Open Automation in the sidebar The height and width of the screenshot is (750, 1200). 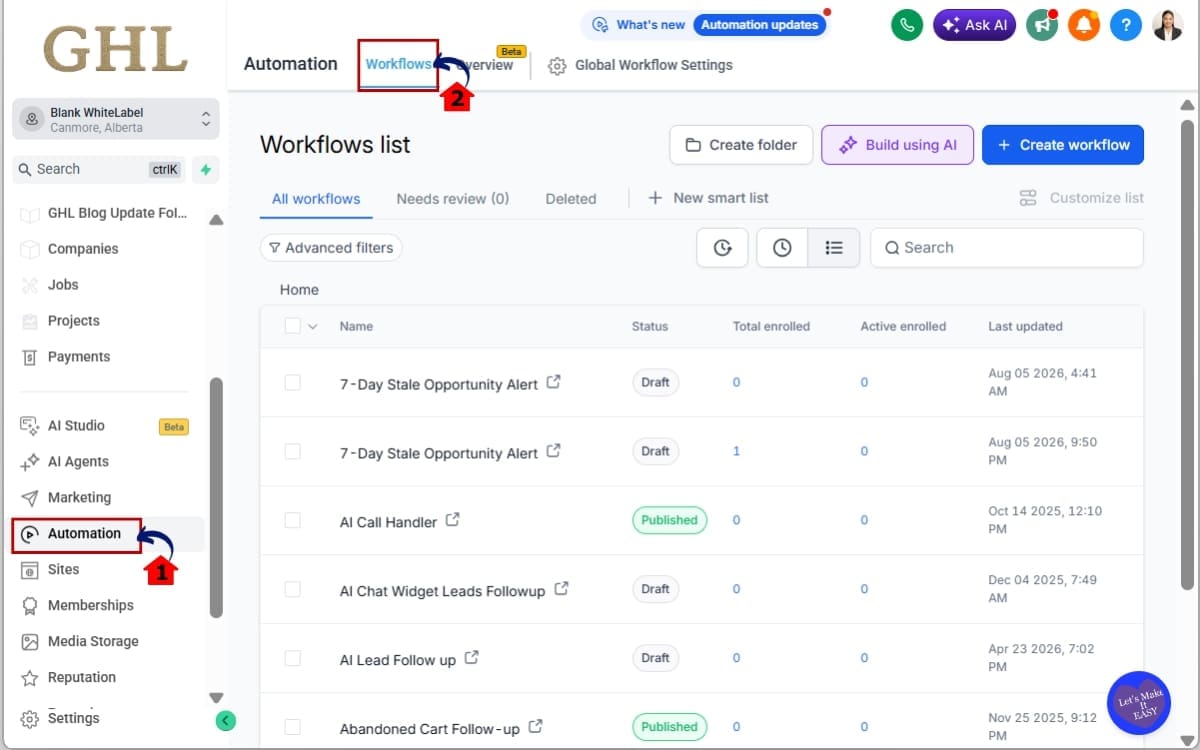pos(84,534)
